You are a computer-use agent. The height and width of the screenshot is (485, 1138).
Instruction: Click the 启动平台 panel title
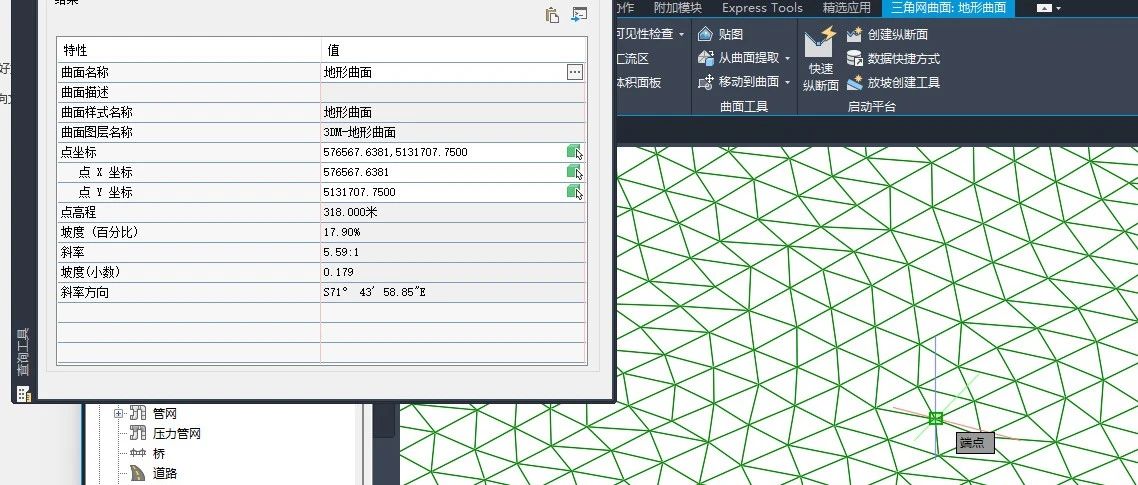click(872, 106)
